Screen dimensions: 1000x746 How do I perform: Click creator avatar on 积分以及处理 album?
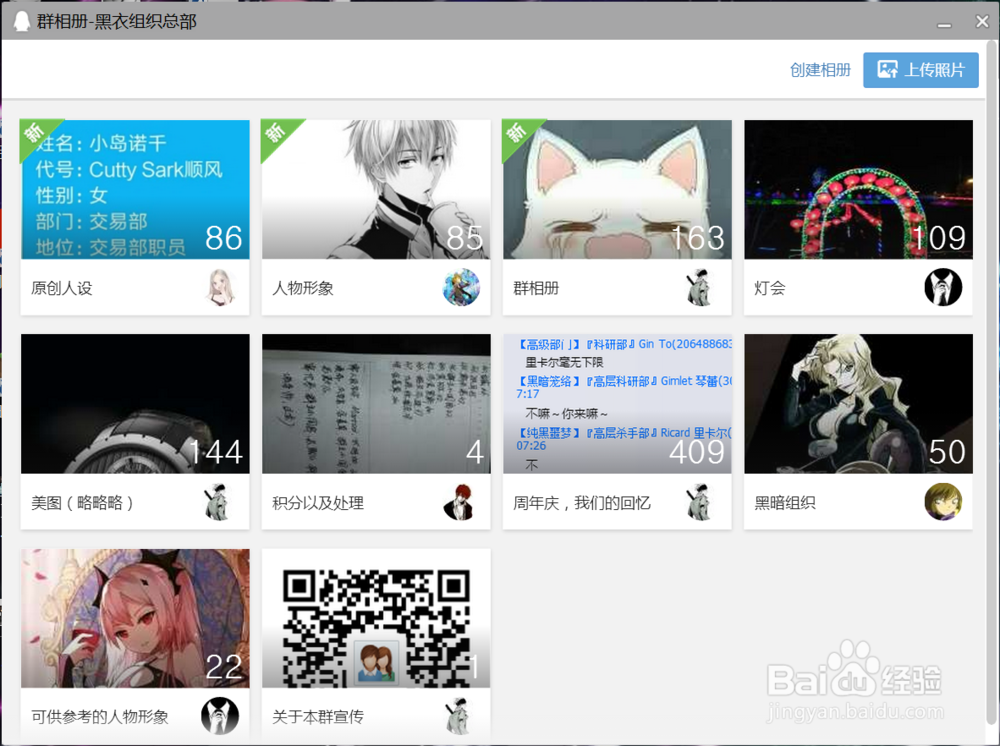(460, 502)
